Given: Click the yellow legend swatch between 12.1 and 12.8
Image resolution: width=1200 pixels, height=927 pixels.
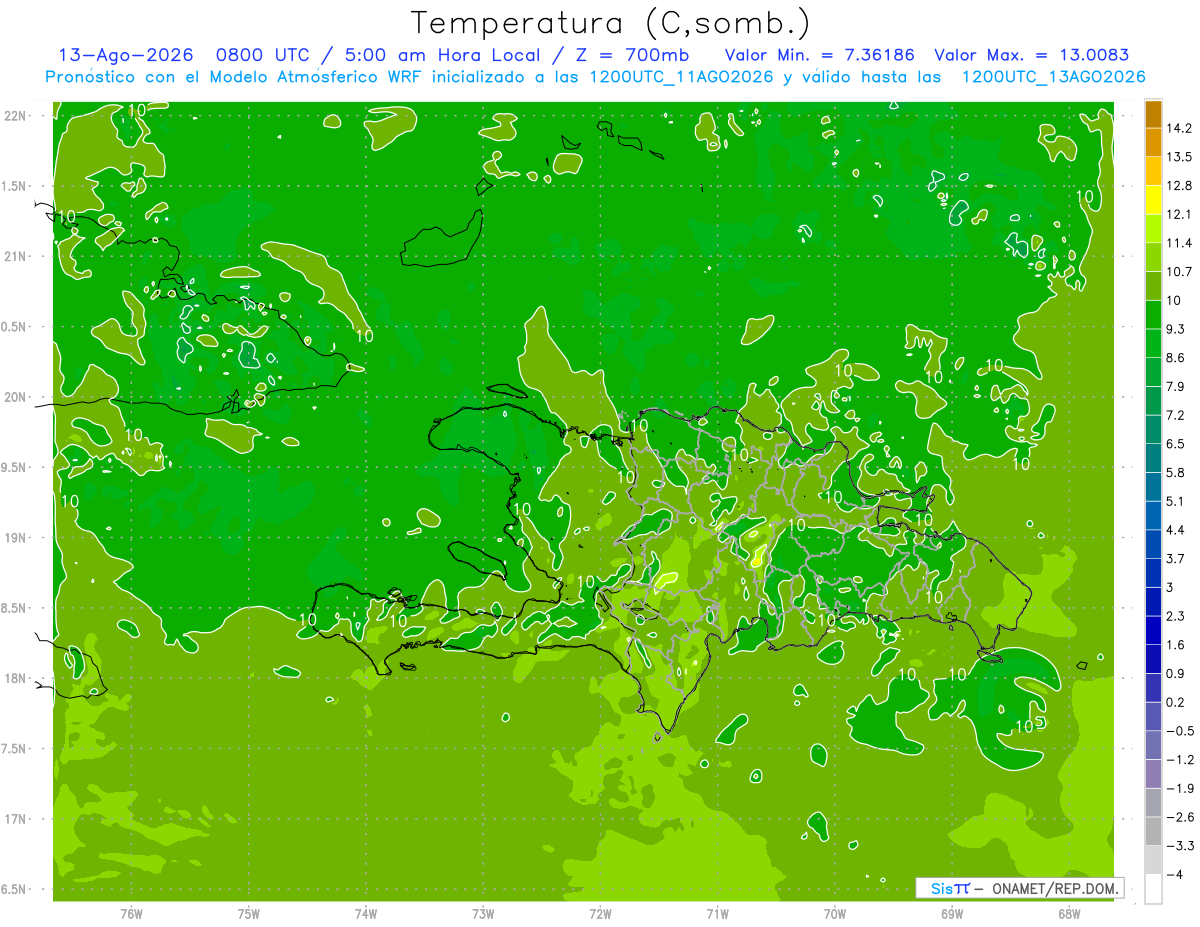Looking at the screenshot, I should click(1153, 200).
